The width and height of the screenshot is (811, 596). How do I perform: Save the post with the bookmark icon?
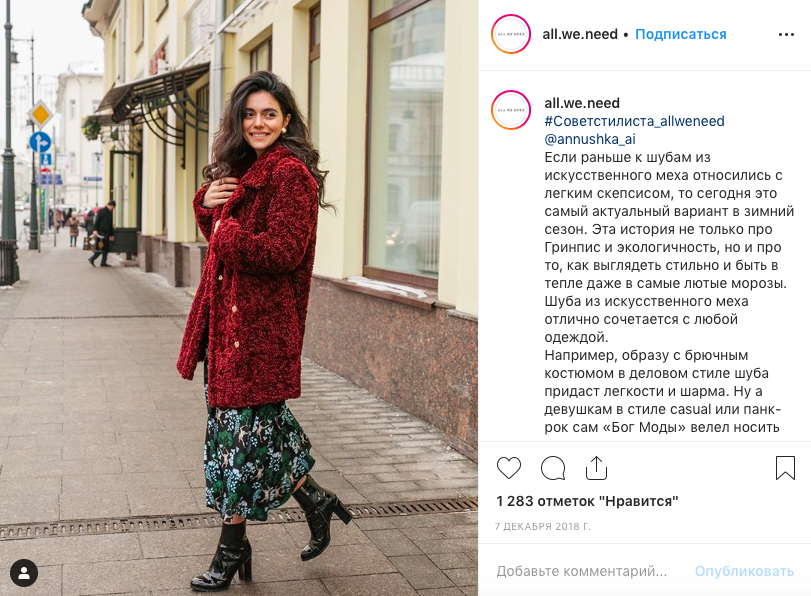click(785, 468)
